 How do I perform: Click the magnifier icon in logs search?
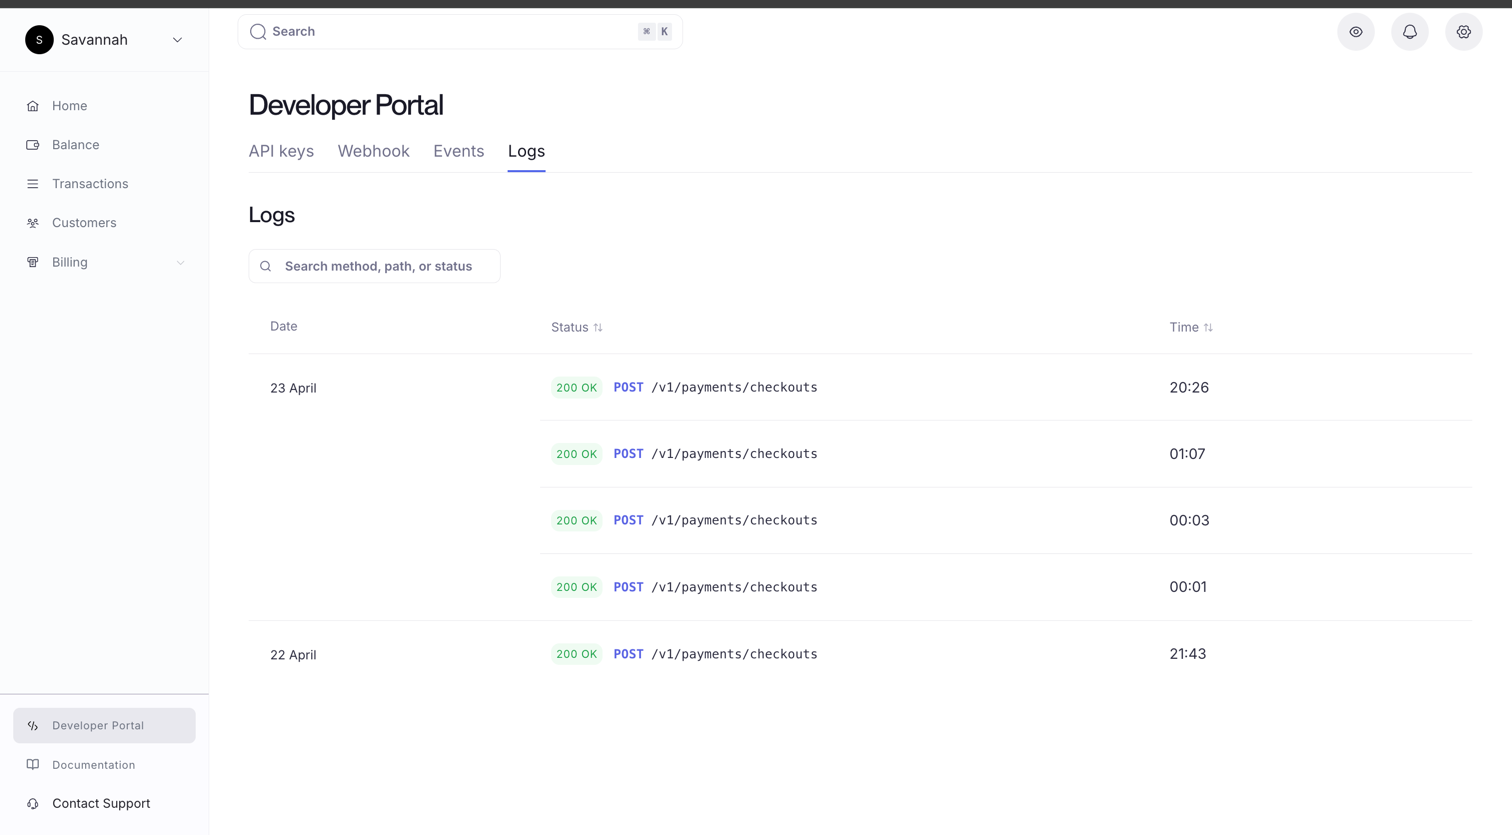tap(266, 267)
